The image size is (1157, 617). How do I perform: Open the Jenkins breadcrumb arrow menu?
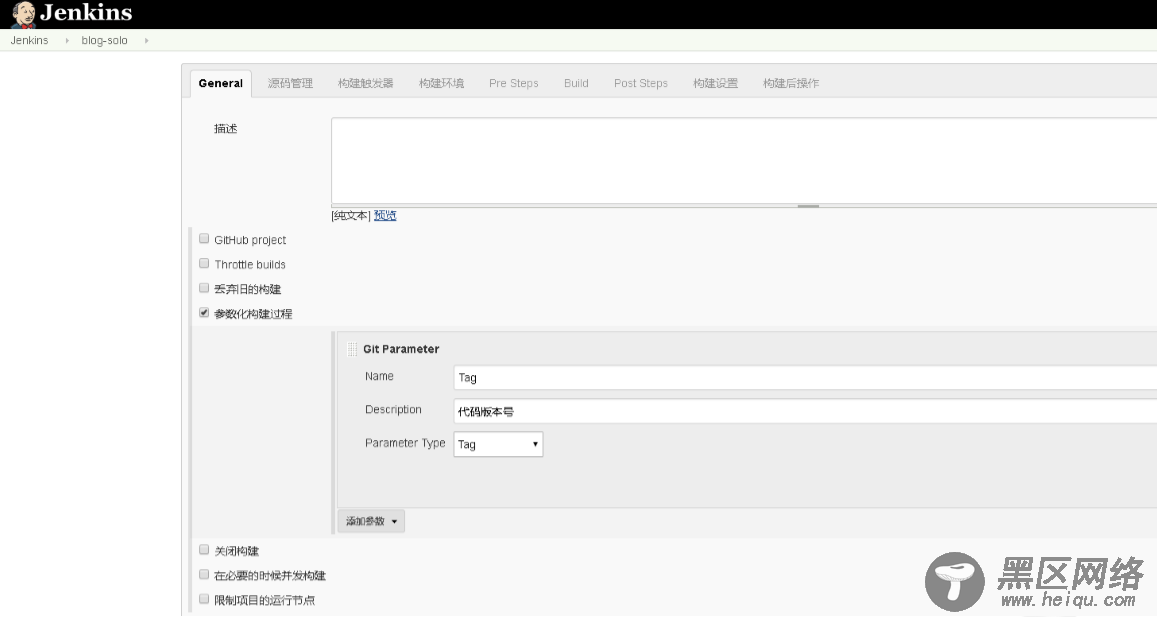(66, 41)
